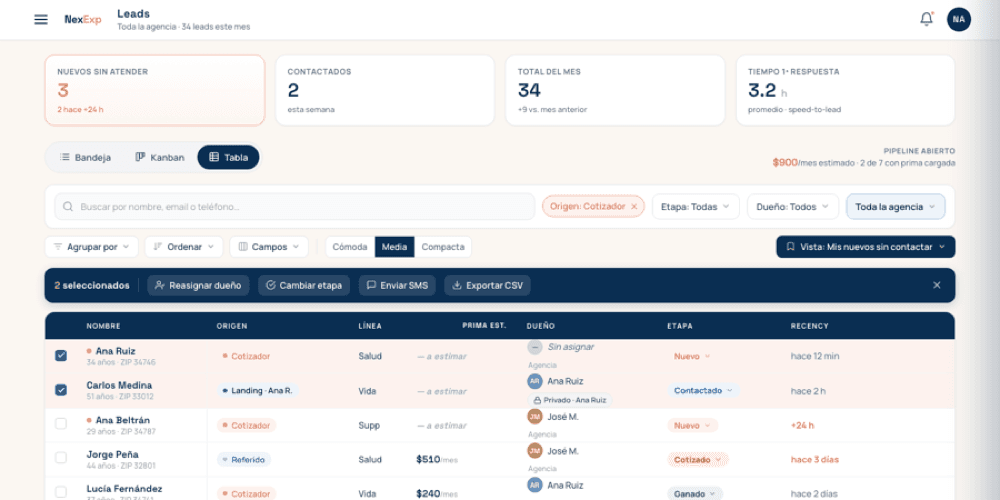Switch to the Bandeja view tab

tap(85, 158)
